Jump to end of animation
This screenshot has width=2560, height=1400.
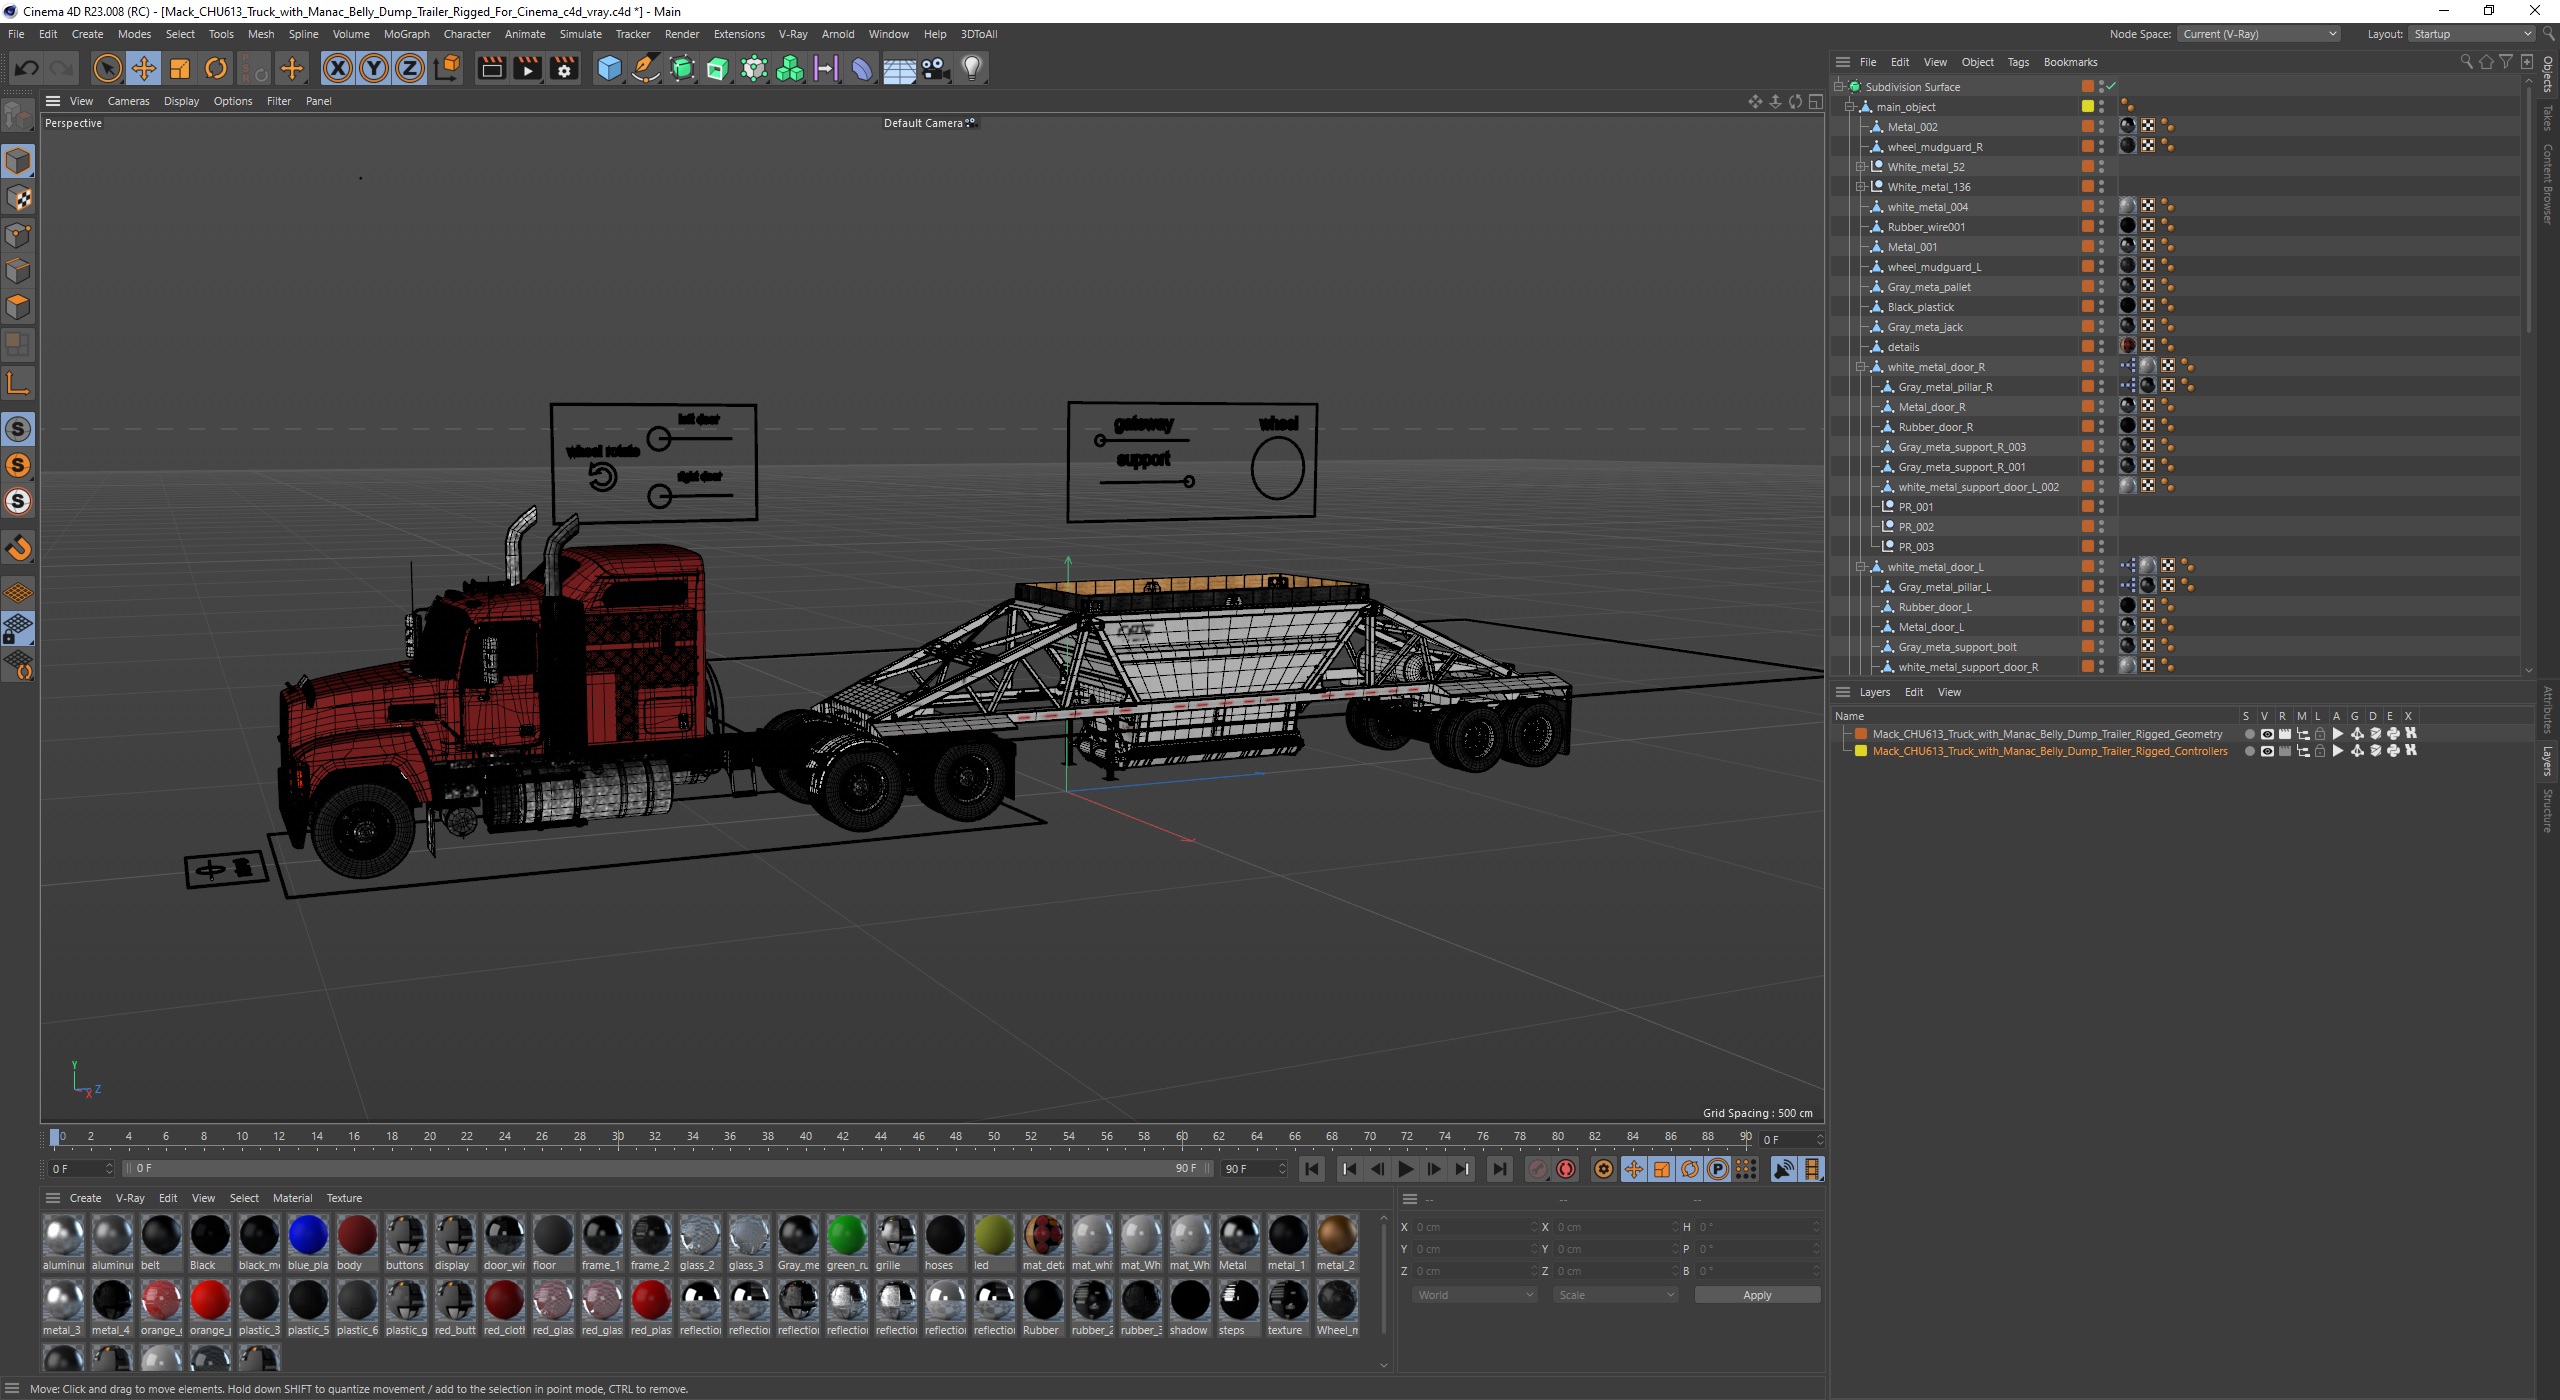coord(1499,1169)
